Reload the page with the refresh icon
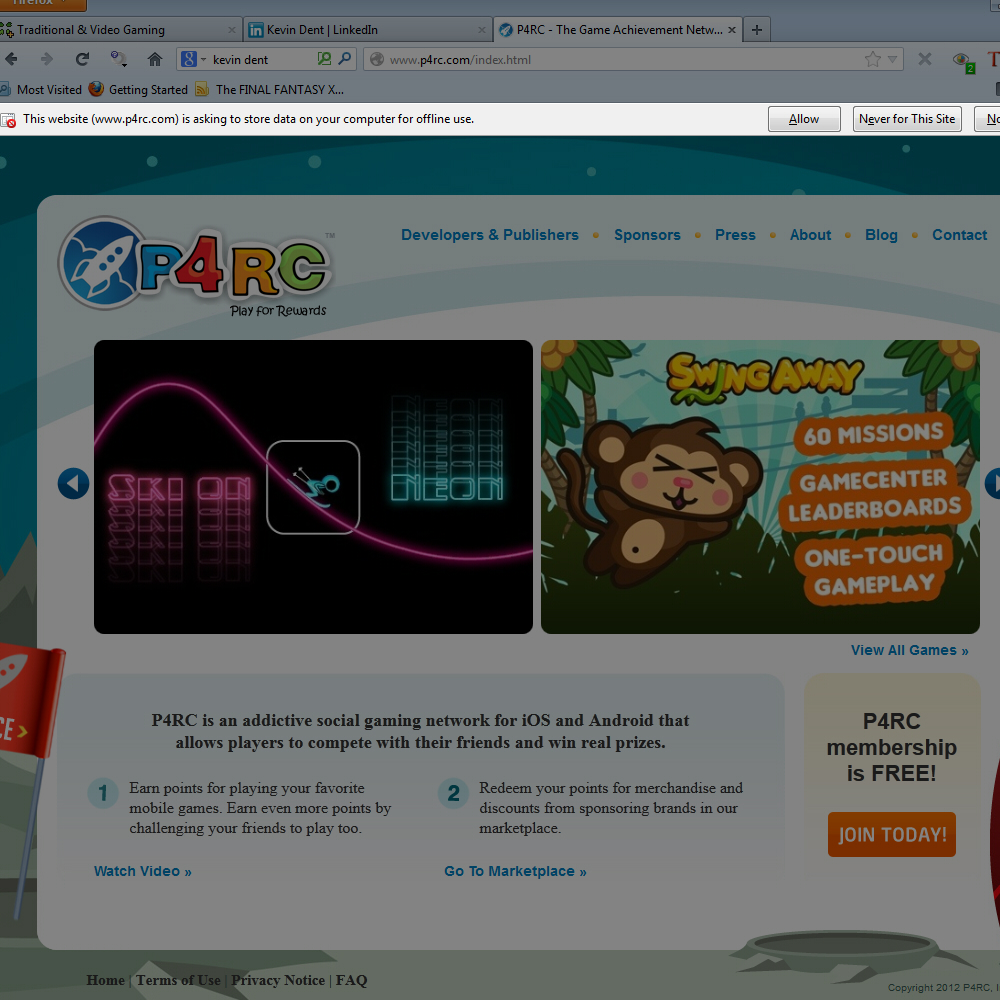The image size is (1000, 1000). (83, 59)
